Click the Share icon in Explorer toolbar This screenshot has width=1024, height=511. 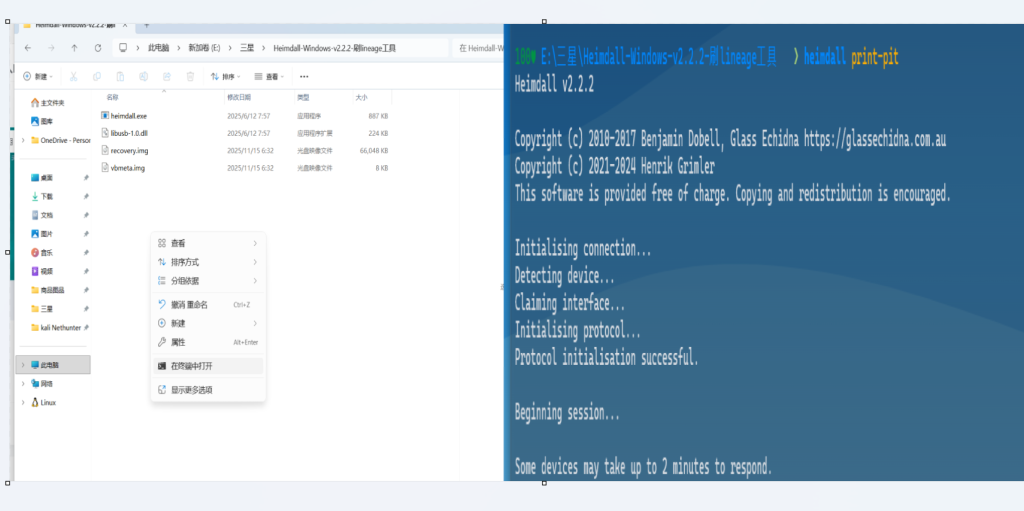(167, 76)
